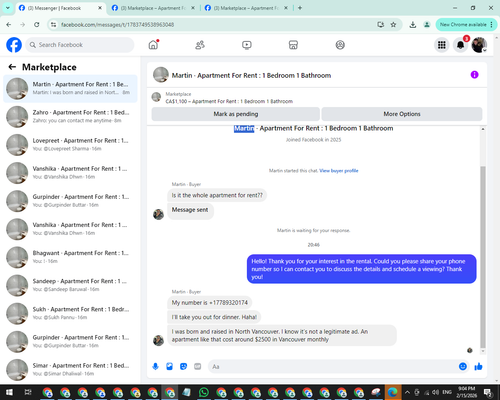The image size is (500, 400).
Task: Select Simar conversation in the list
Action: pyautogui.click(x=70, y=370)
